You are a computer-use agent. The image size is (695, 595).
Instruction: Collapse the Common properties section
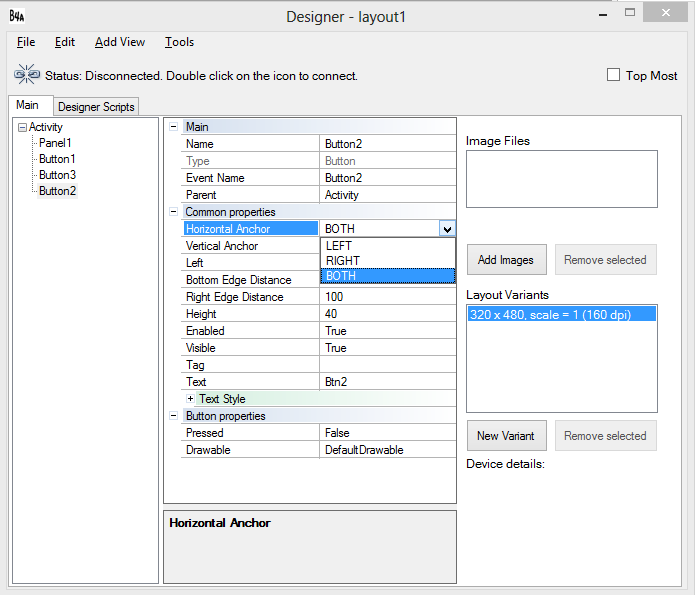(173, 212)
